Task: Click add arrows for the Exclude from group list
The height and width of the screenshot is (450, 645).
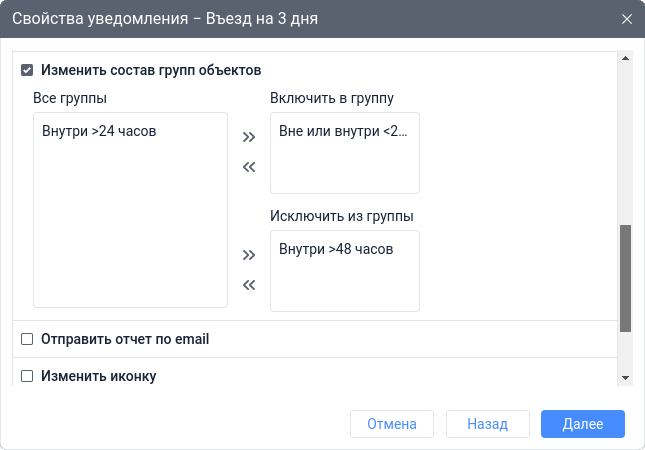Action: point(249,256)
